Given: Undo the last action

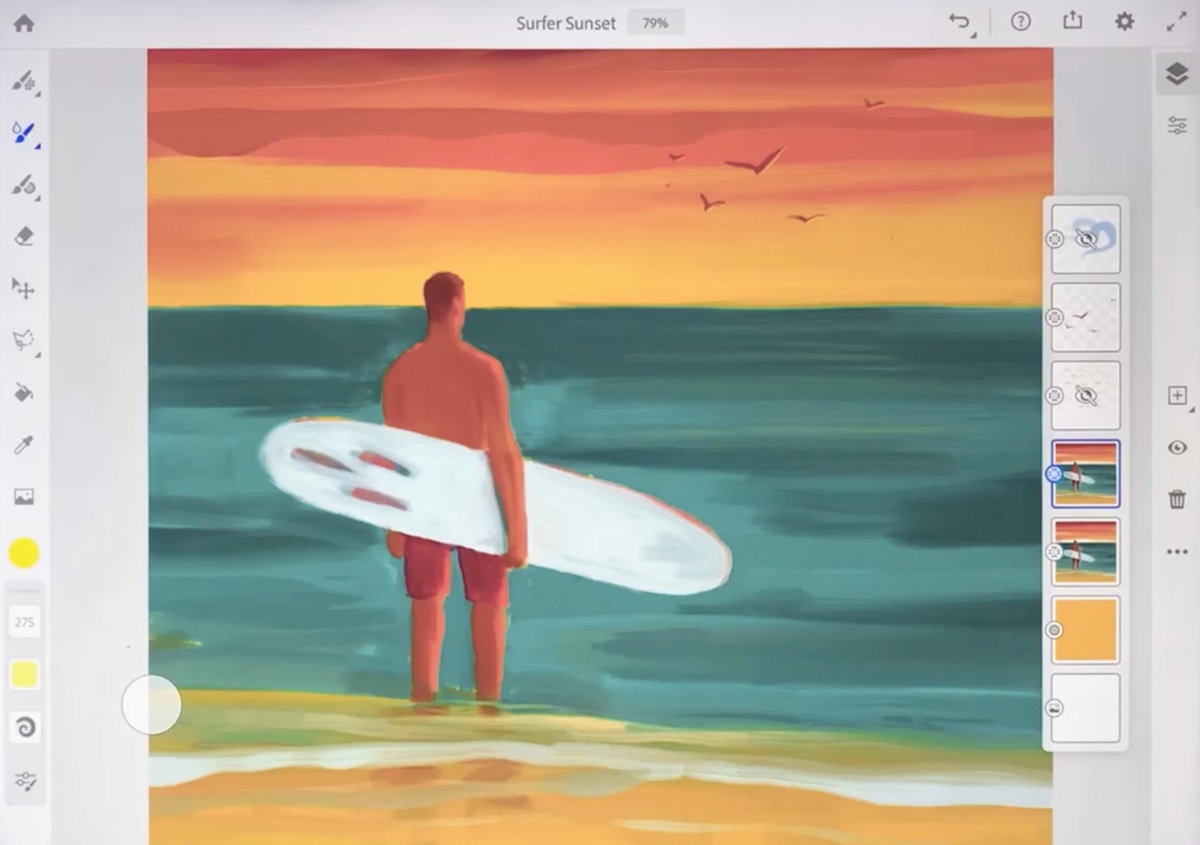Looking at the screenshot, I should pos(962,22).
